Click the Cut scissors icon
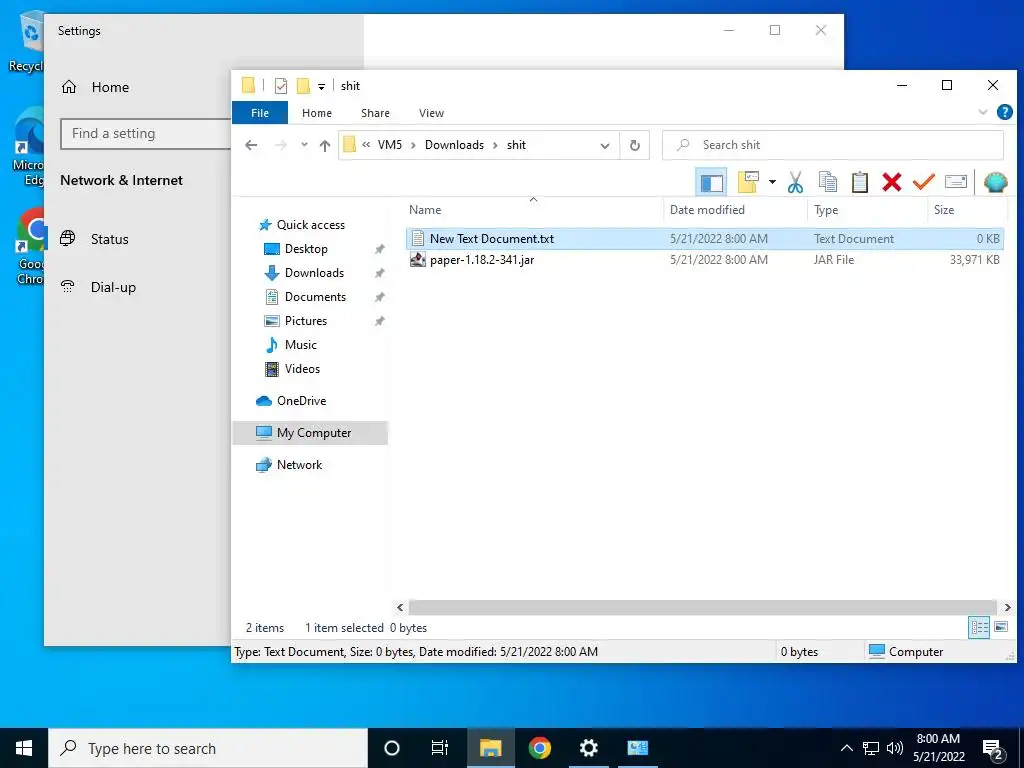This screenshot has width=1024, height=768. 795,182
